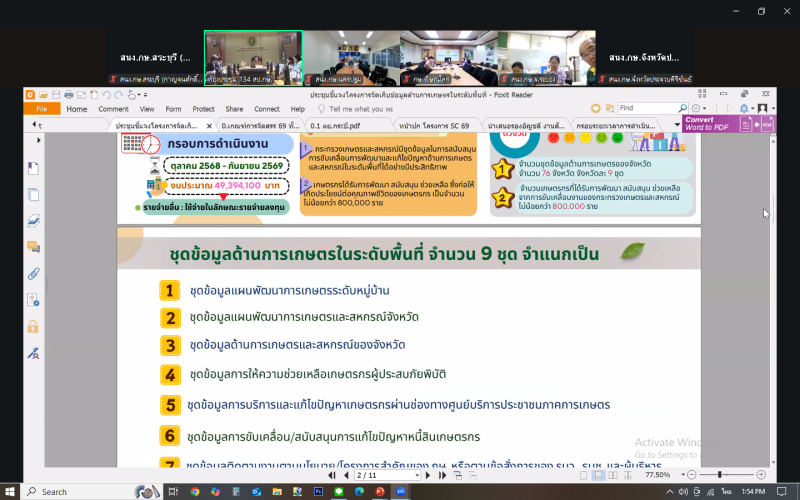Open the Pages thumbnail panel in sidebar
The width and height of the screenshot is (800, 500).
pos(33,194)
